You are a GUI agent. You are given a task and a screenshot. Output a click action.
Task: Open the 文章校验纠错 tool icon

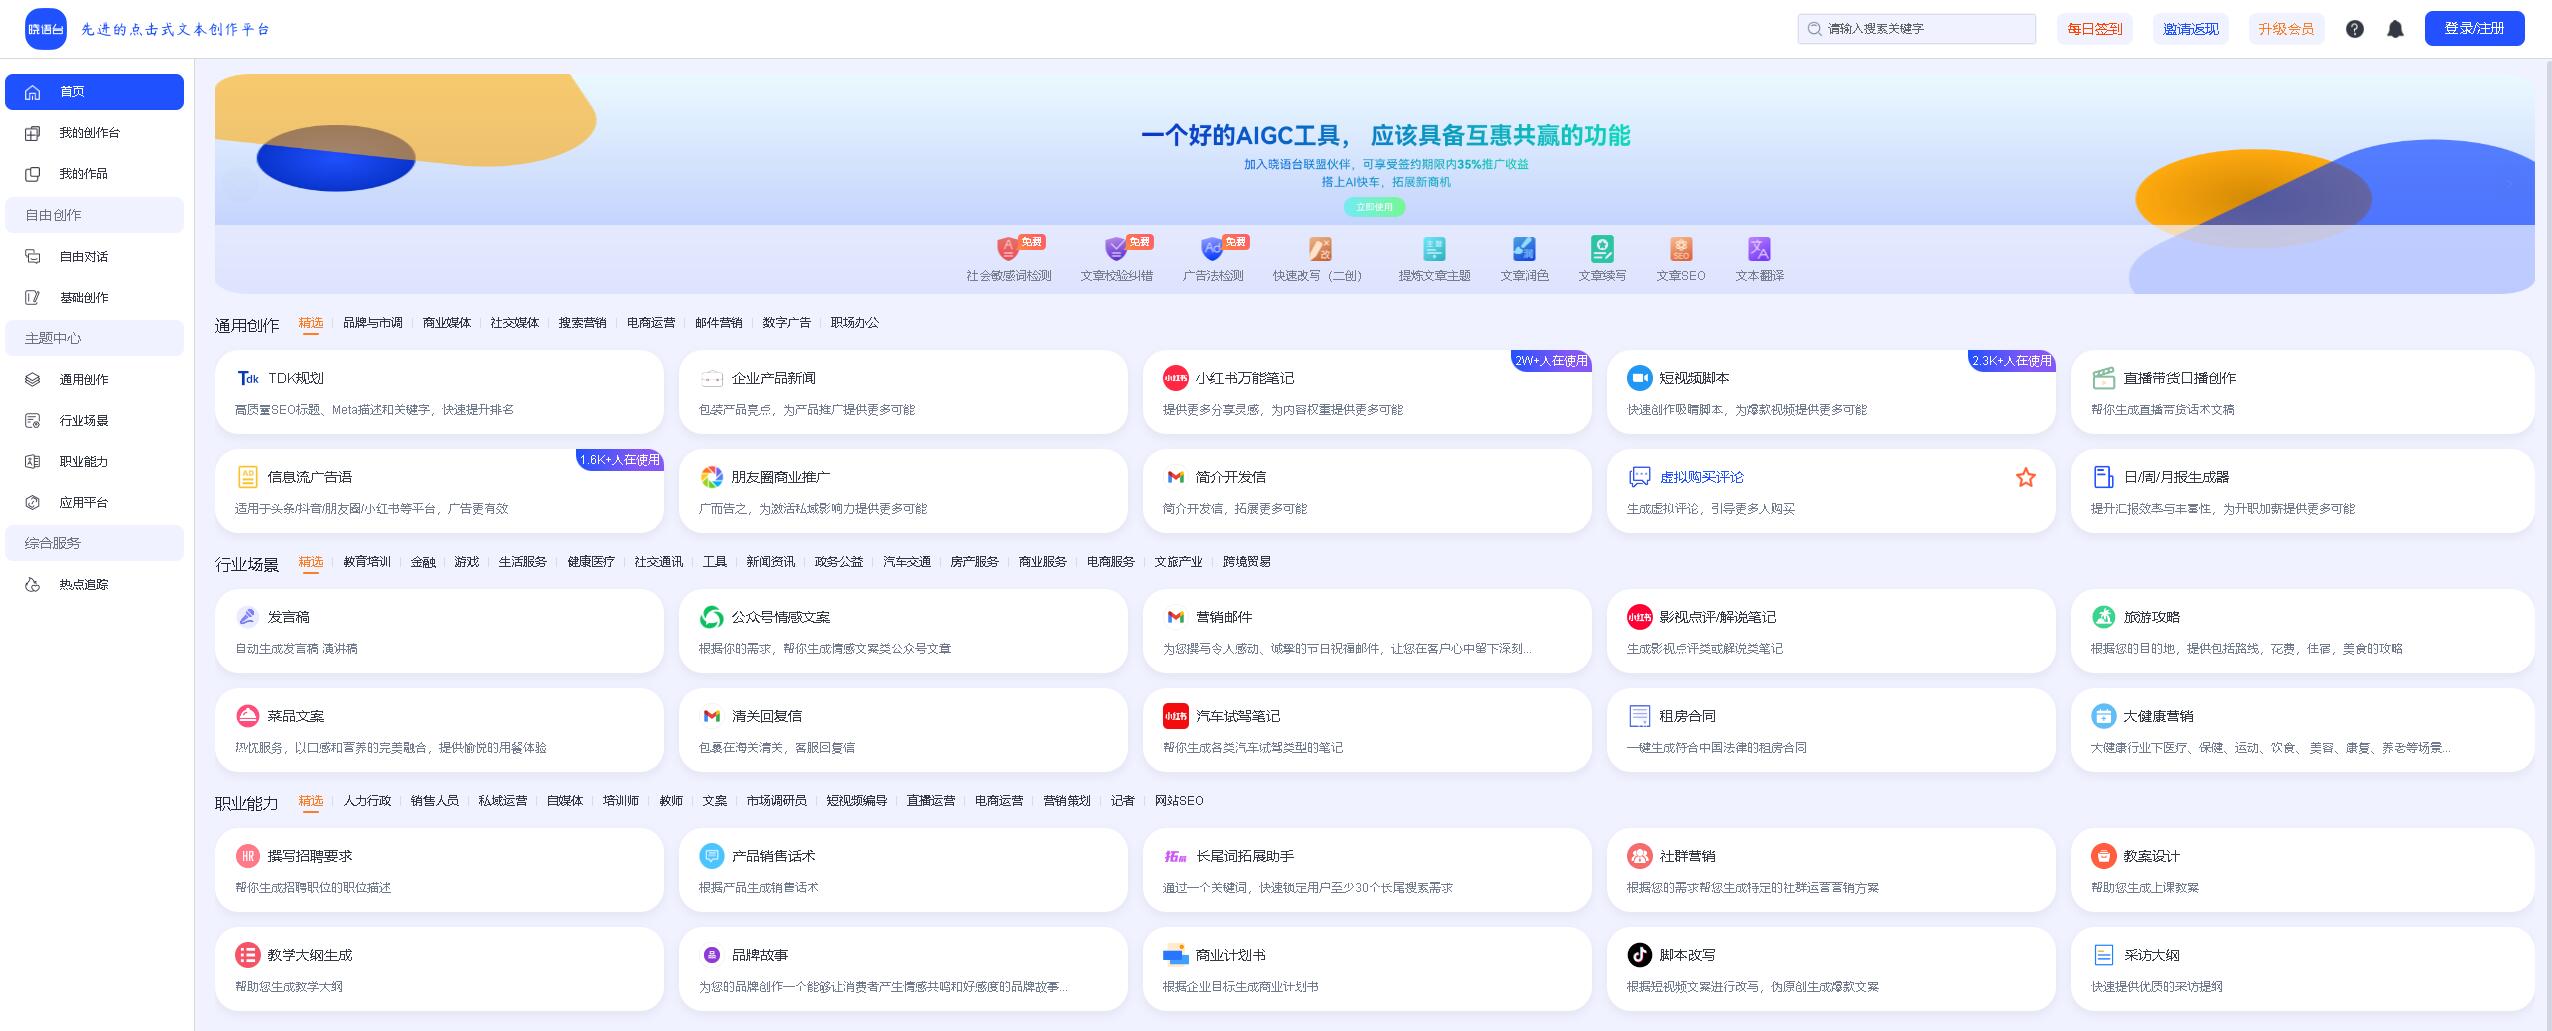point(1116,248)
